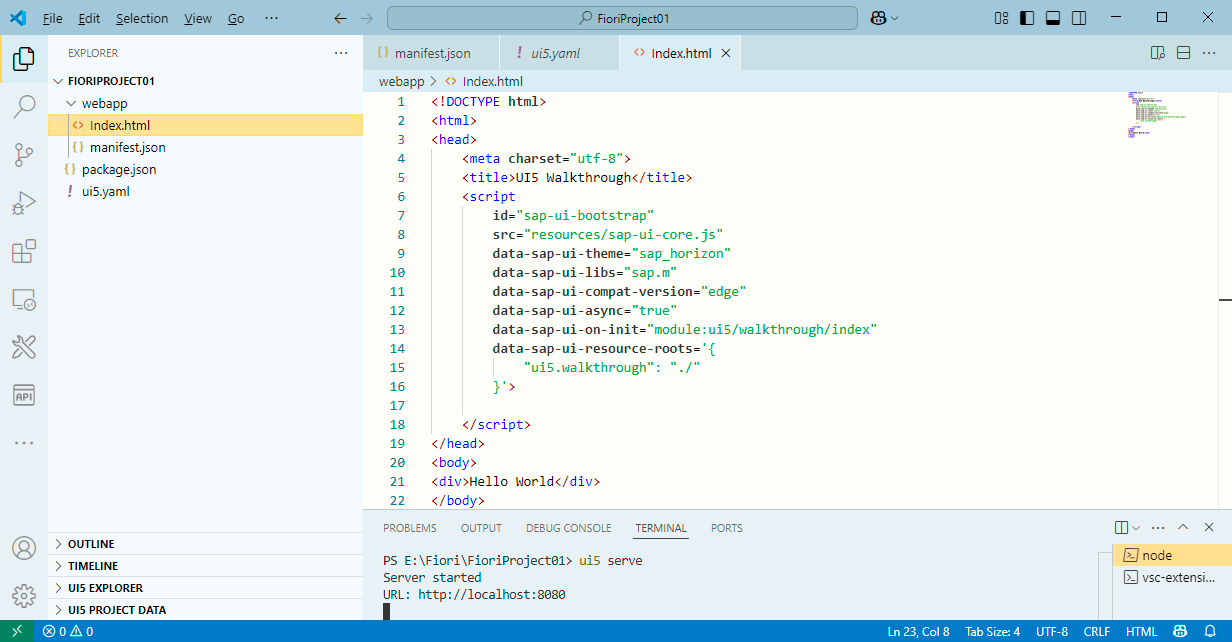Expand the OUTLINE section
This screenshot has height=642, width=1232.
tap(206, 544)
